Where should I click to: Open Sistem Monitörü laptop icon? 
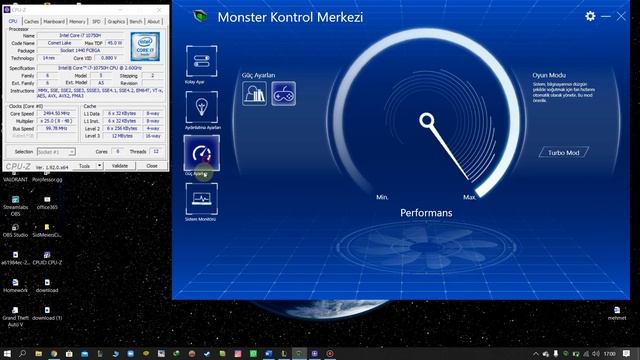click(202, 199)
